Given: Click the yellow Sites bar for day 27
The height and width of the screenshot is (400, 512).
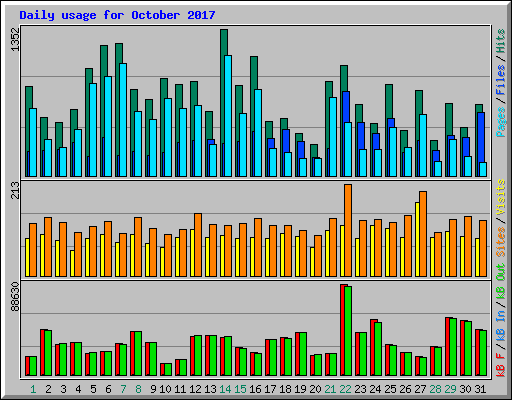Looking at the screenshot, I should 417,239.
